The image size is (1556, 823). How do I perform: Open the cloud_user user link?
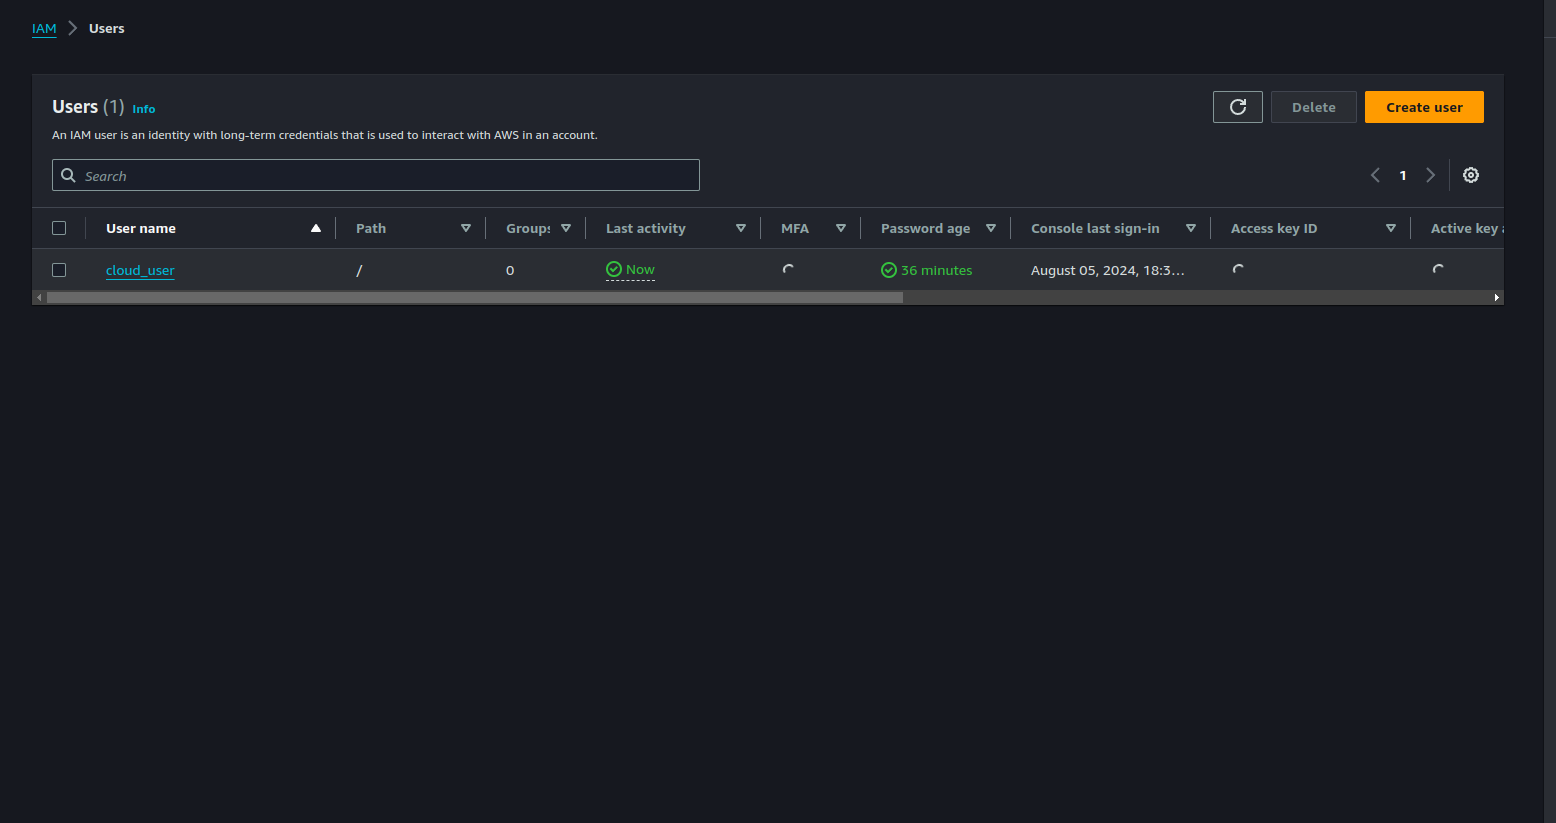140,270
